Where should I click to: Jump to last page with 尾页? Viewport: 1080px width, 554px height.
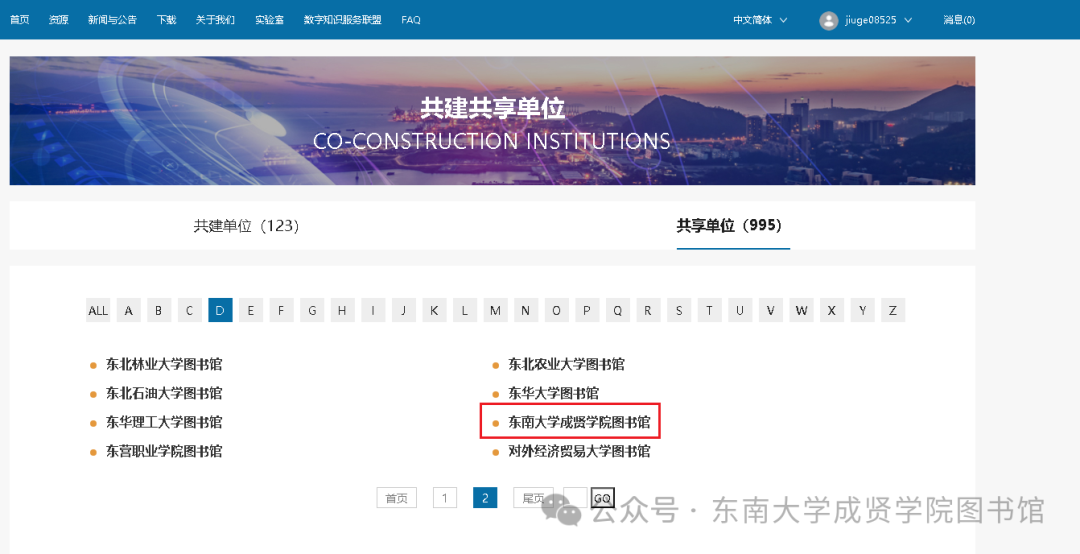pyautogui.click(x=533, y=497)
